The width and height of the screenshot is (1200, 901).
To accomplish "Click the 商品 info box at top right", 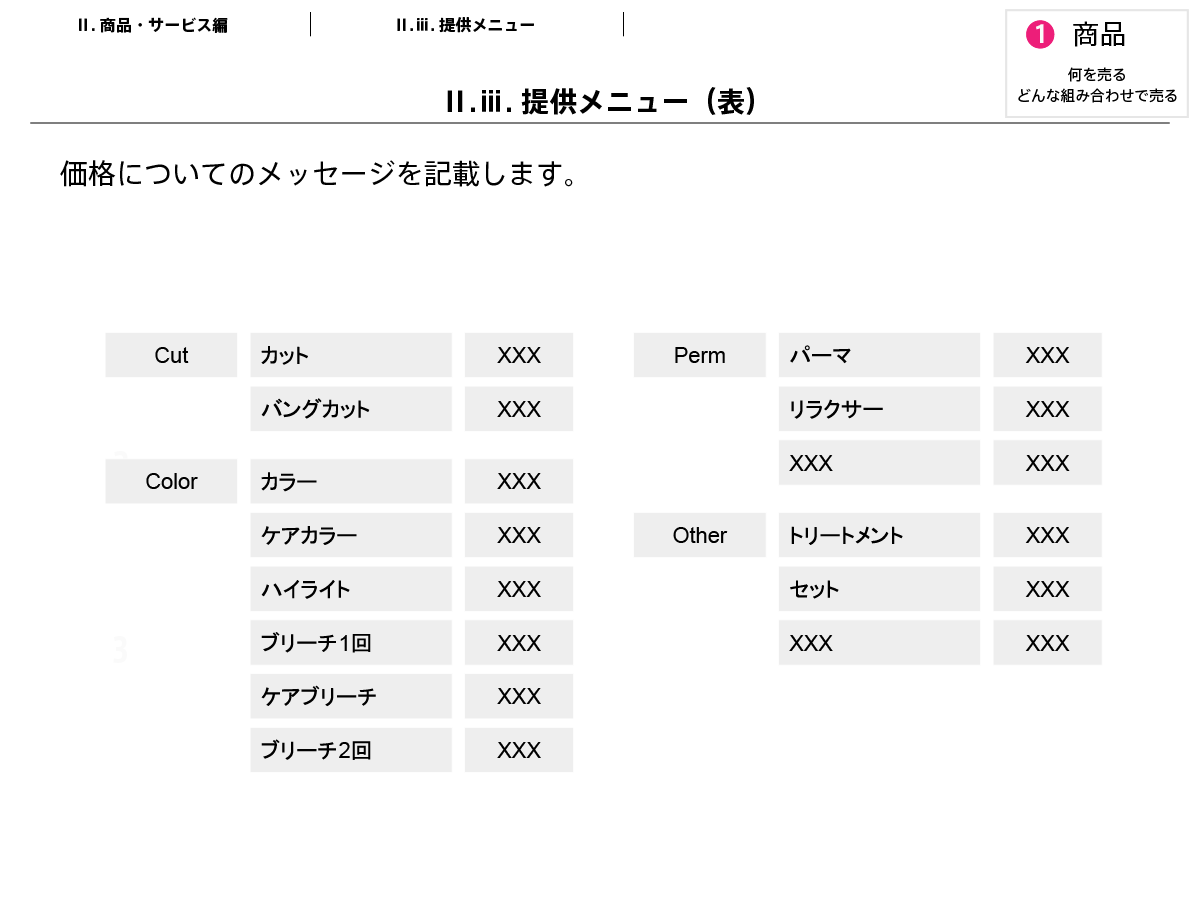I will (x=1096, y=64).
